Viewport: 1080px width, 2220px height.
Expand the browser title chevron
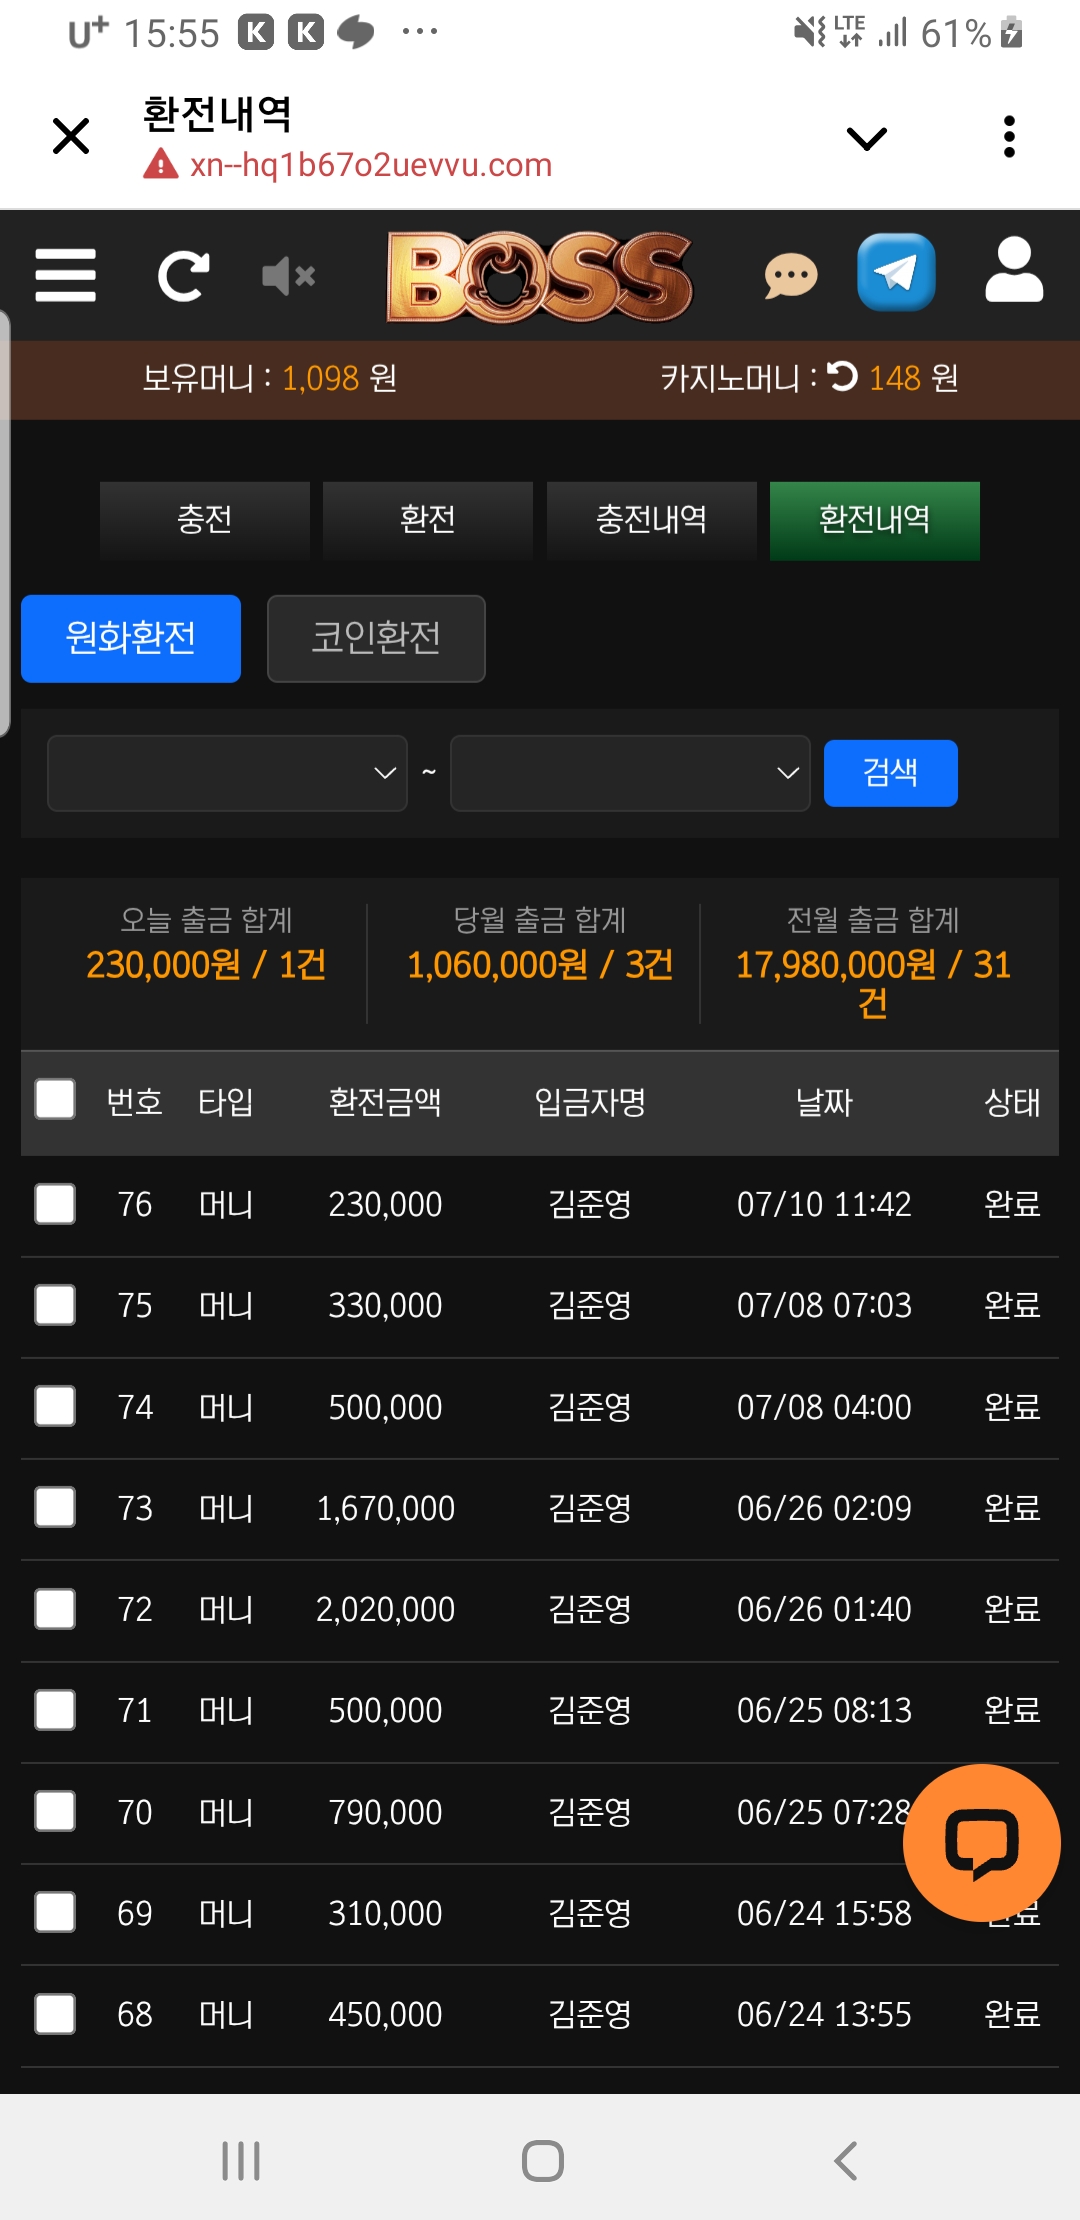(x=866, y=138)
